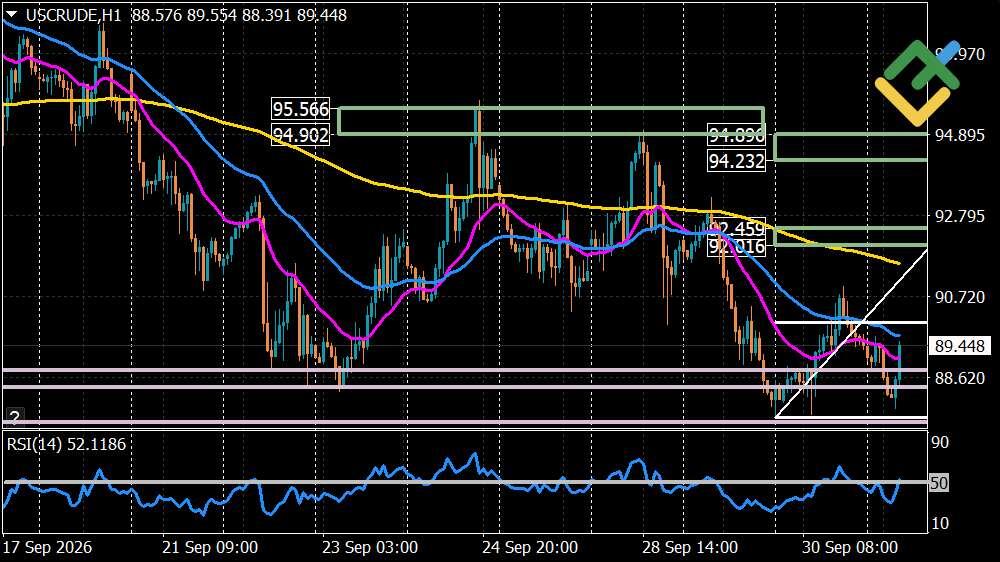Click the 28 Sep 14:00 time label
Viewport: 1000px width, 562px height.
(x=690, y=547)
